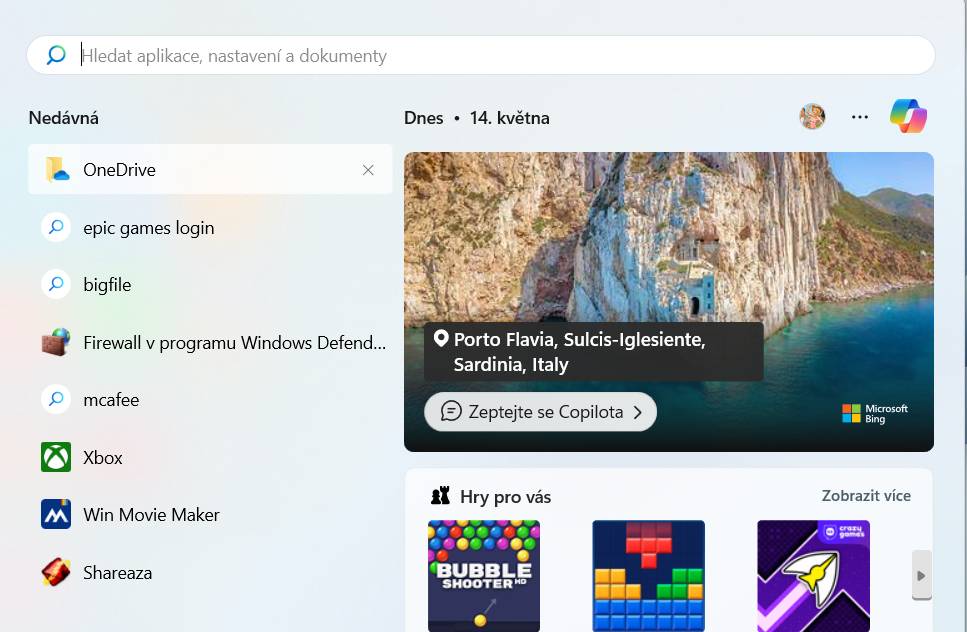
Task: Select the 'bigfile' recent search
Action: (107, 285)
